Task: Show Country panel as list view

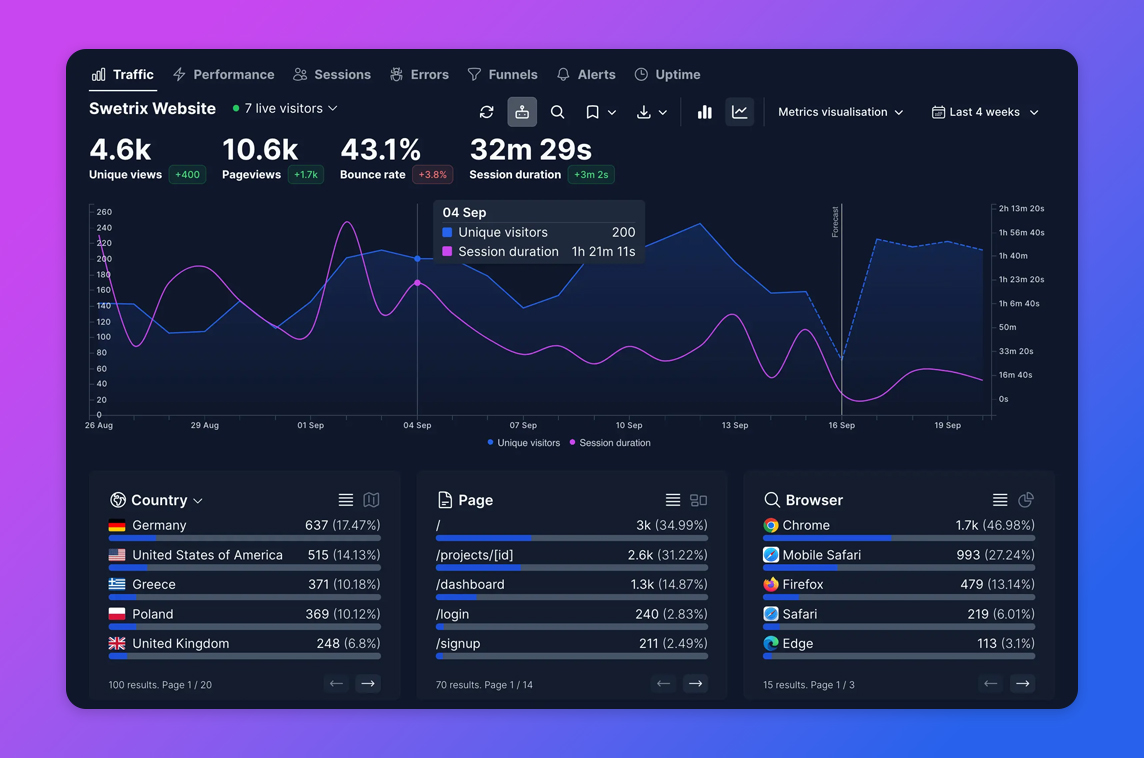Action: click(346, 500)
